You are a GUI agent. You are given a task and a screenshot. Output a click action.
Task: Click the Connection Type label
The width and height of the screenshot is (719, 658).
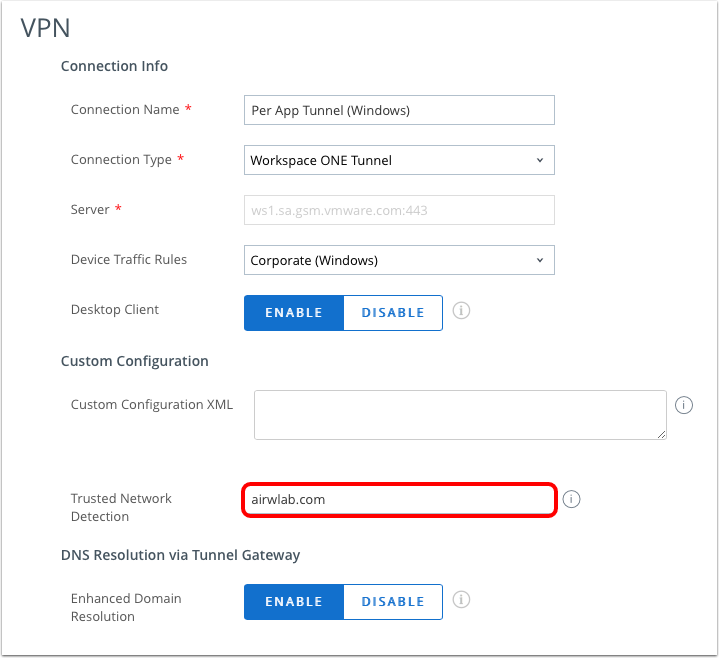(x=121, y=160)
